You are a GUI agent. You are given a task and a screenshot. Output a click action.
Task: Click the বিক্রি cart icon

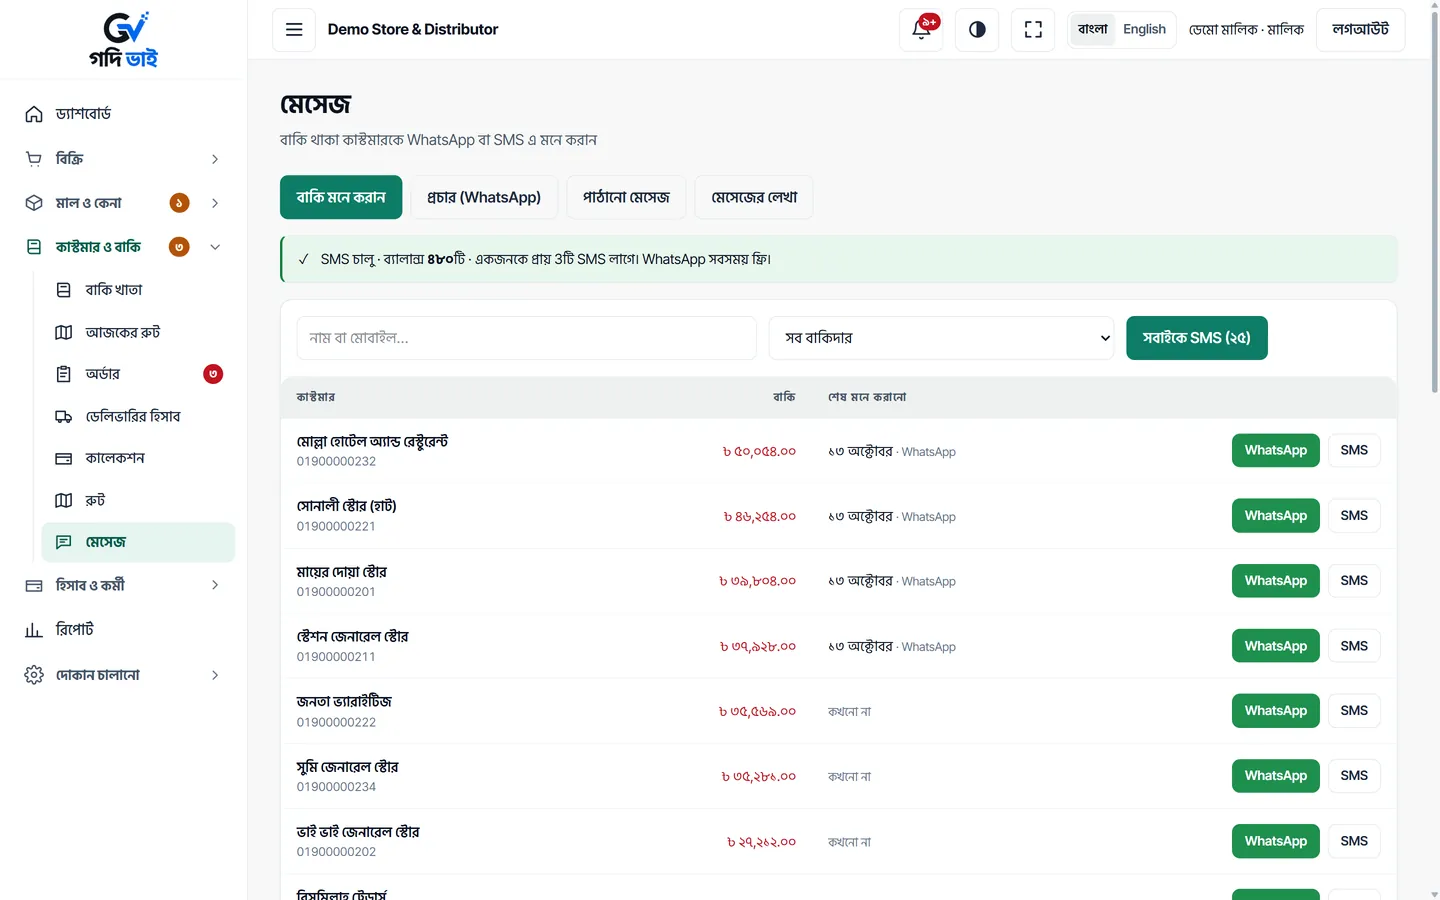(34, 159)
